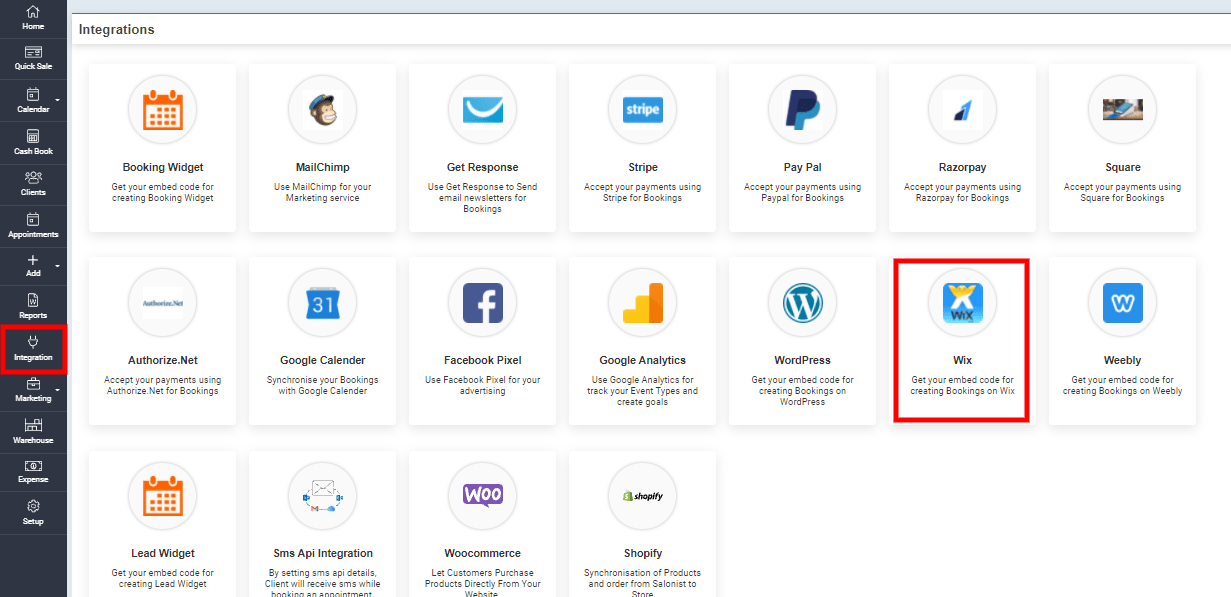Expand the Marketing sidebar dropdown arrow
This screenshot has height=597, width=1231.
[57, 390]
